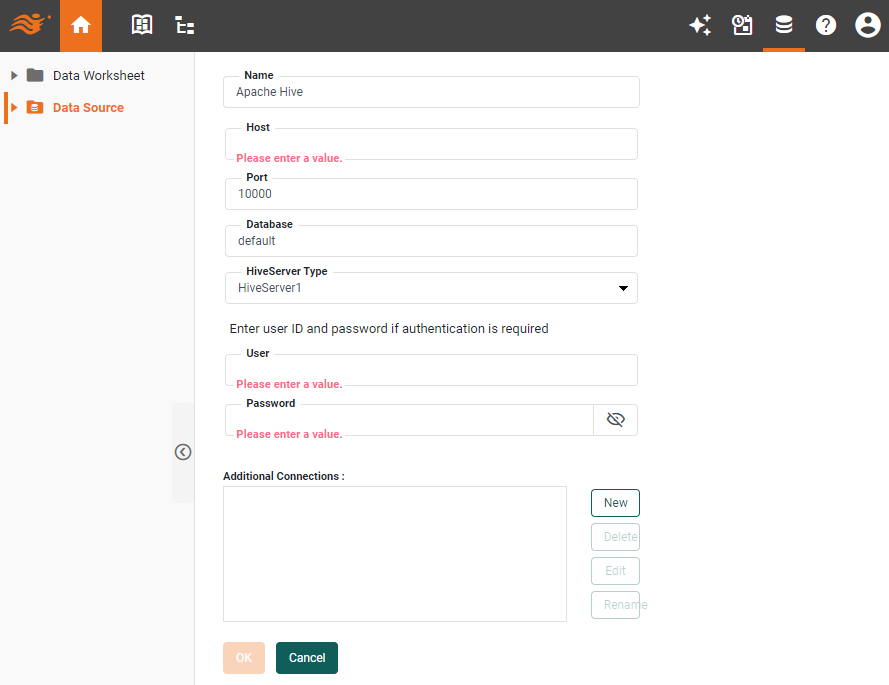This screenshot has width=889, height=685.
Task: Toggle password visibility with the eye icon
Action: click(x=615, y=420)
